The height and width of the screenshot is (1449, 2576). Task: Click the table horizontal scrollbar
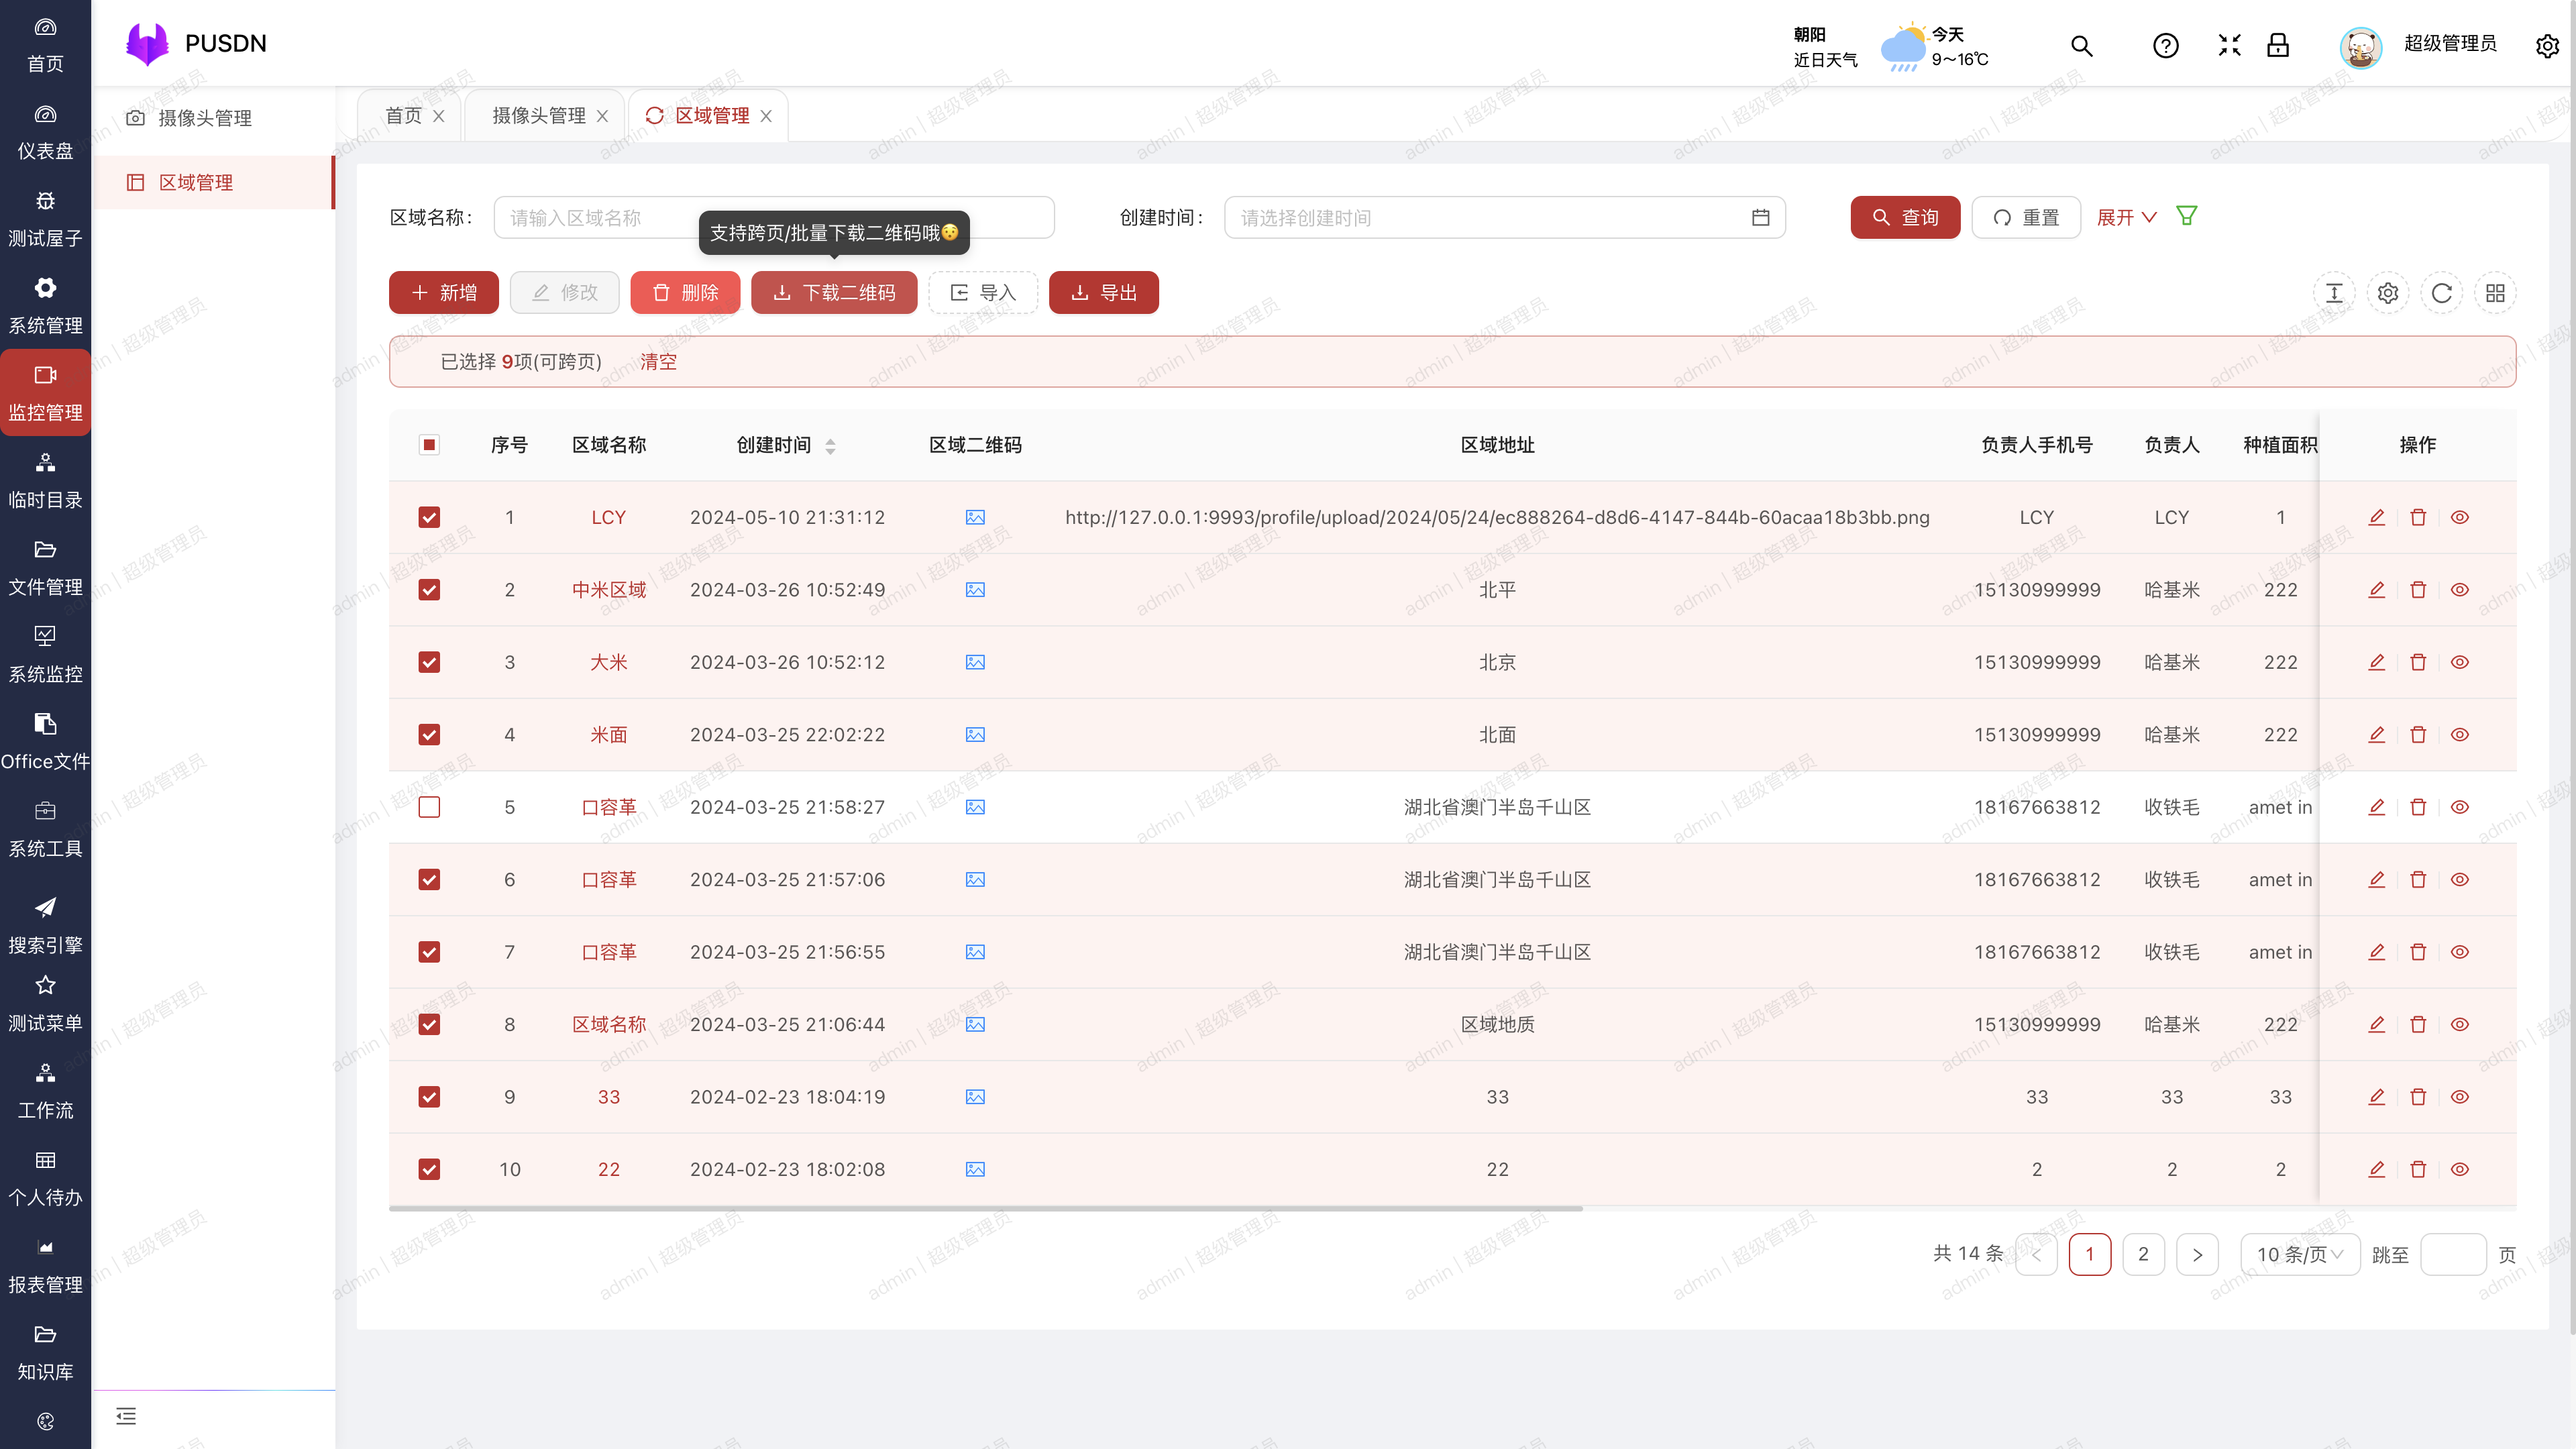[985, 1209]
